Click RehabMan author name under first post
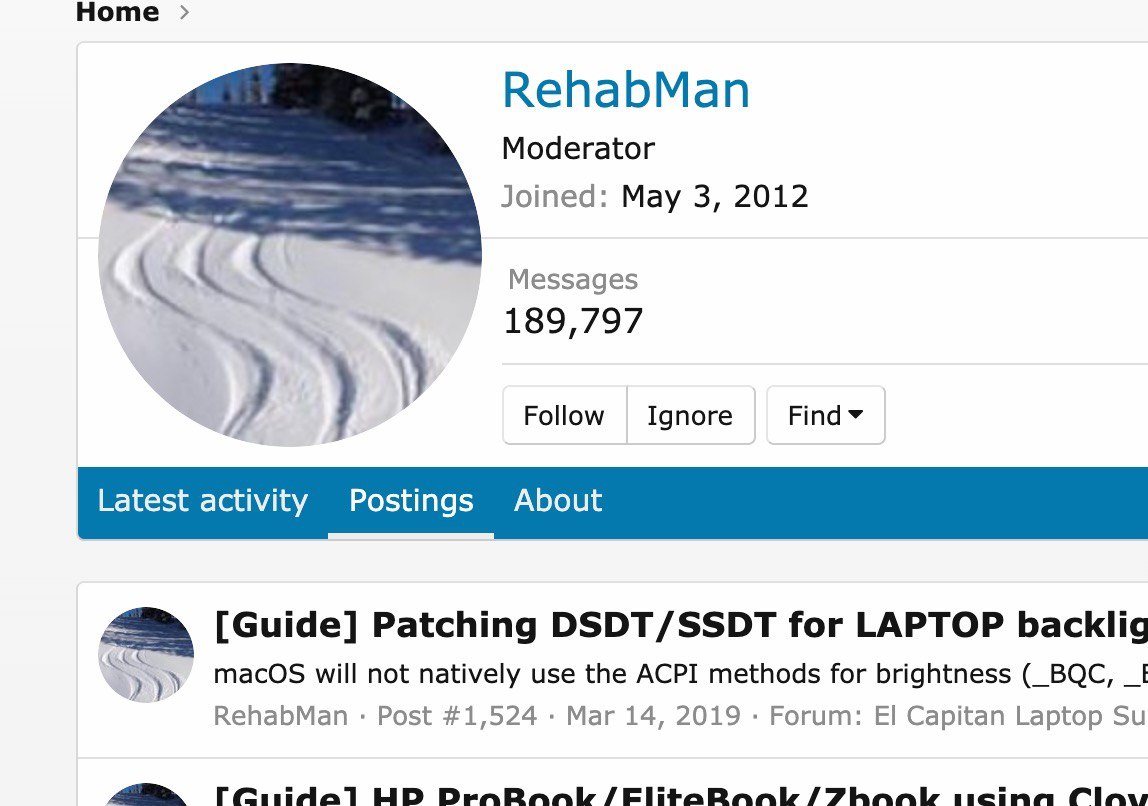Image resolution: width=1148 pixels, height=806 pixels. coord(280,715)
